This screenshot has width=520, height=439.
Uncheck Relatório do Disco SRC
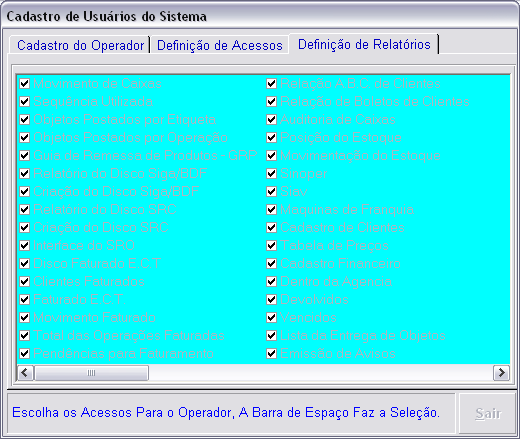click(25, 209)
